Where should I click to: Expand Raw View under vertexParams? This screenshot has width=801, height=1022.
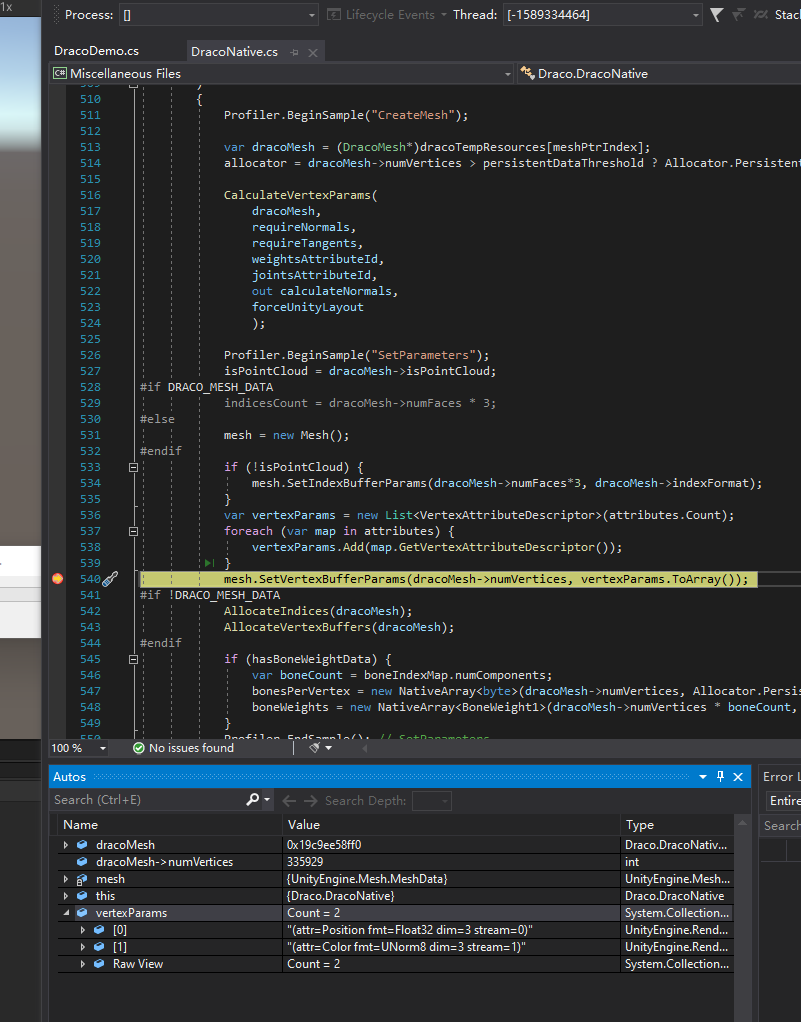pos(83,963)
